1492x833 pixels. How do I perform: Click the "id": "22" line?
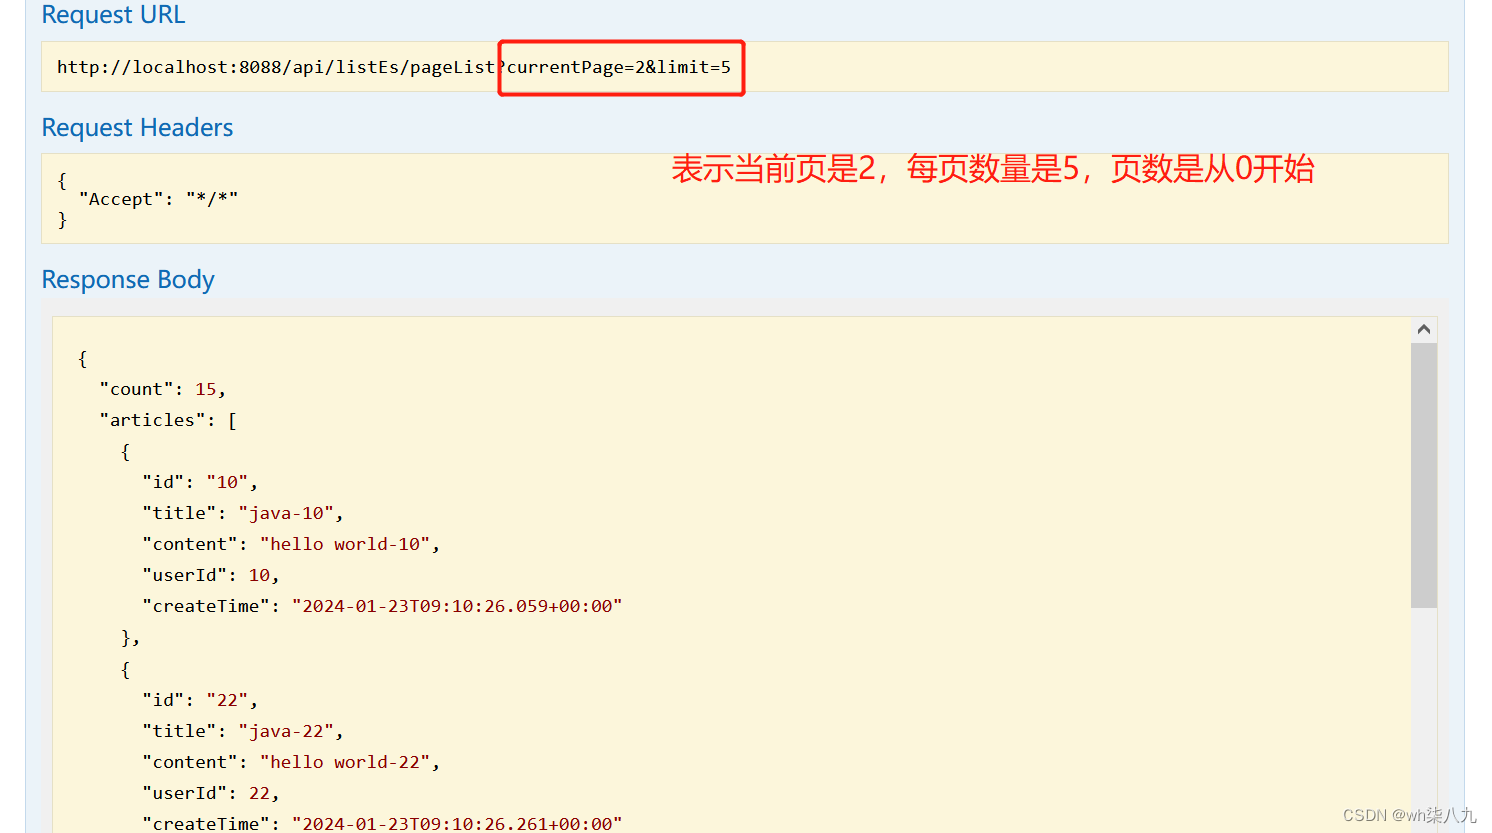click(x=200, y=700)
